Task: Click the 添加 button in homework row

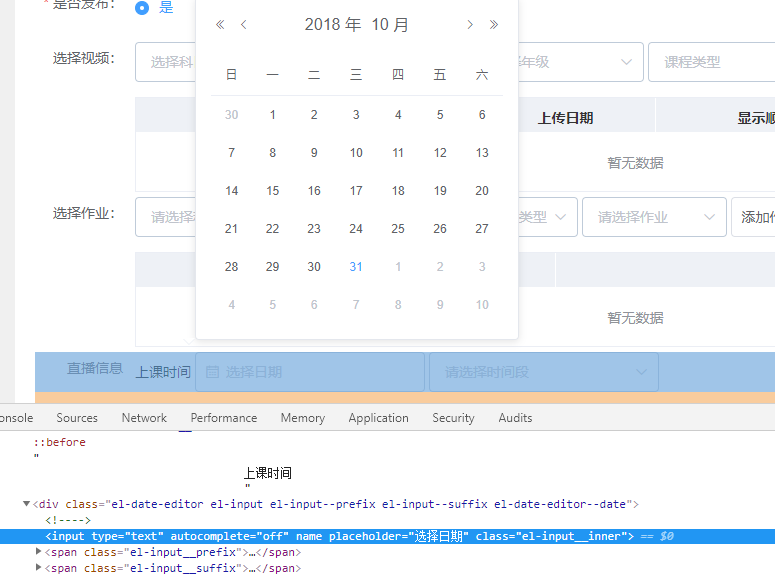Action: [753, 217]
